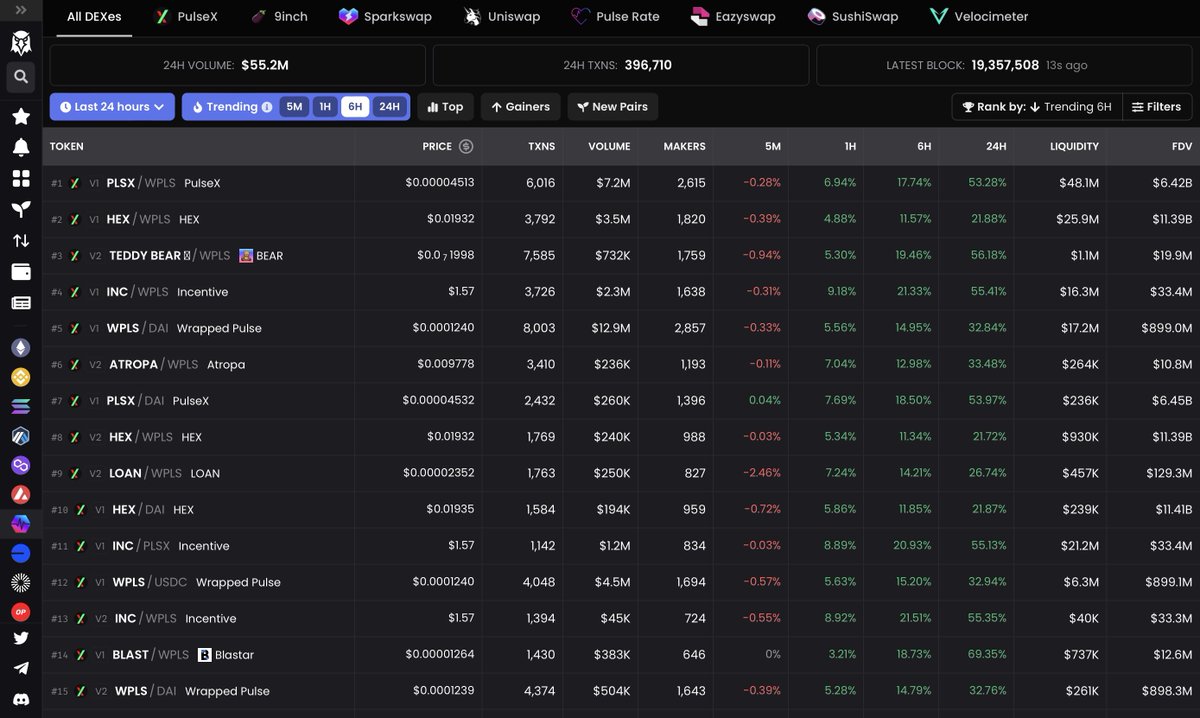Select the Ethereum chain icon

[20, 347]
